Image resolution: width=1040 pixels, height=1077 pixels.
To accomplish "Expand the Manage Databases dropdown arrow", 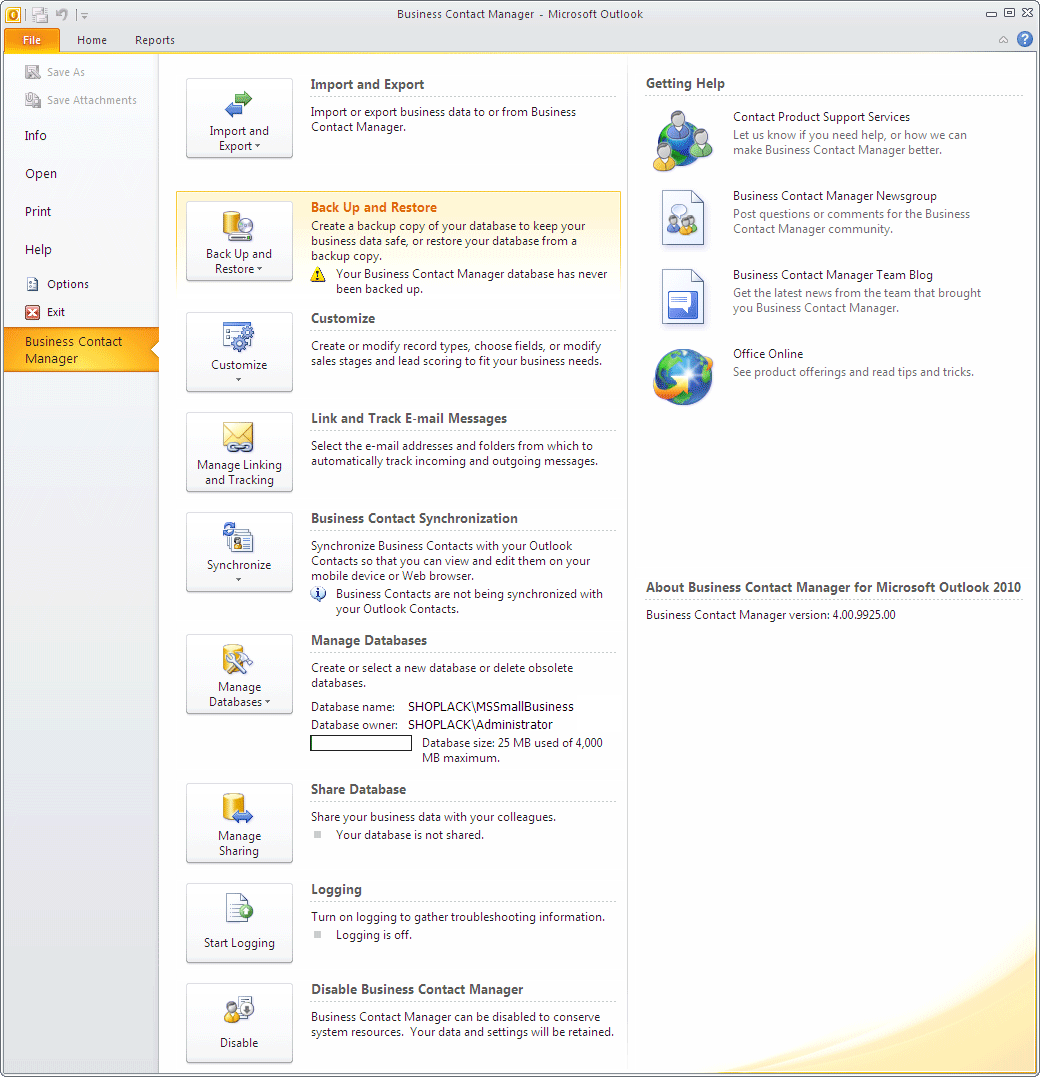I will (267, 702).
